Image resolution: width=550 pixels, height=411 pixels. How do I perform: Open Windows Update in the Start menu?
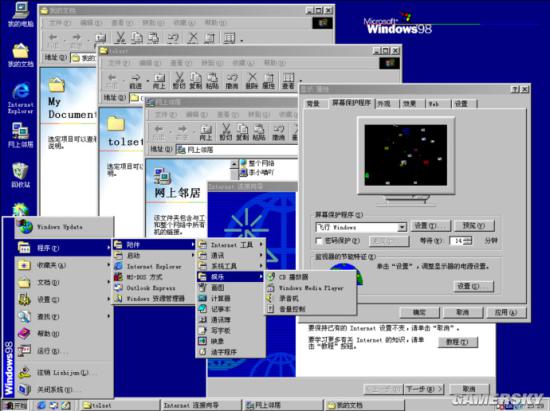click(x=64, y=227)
